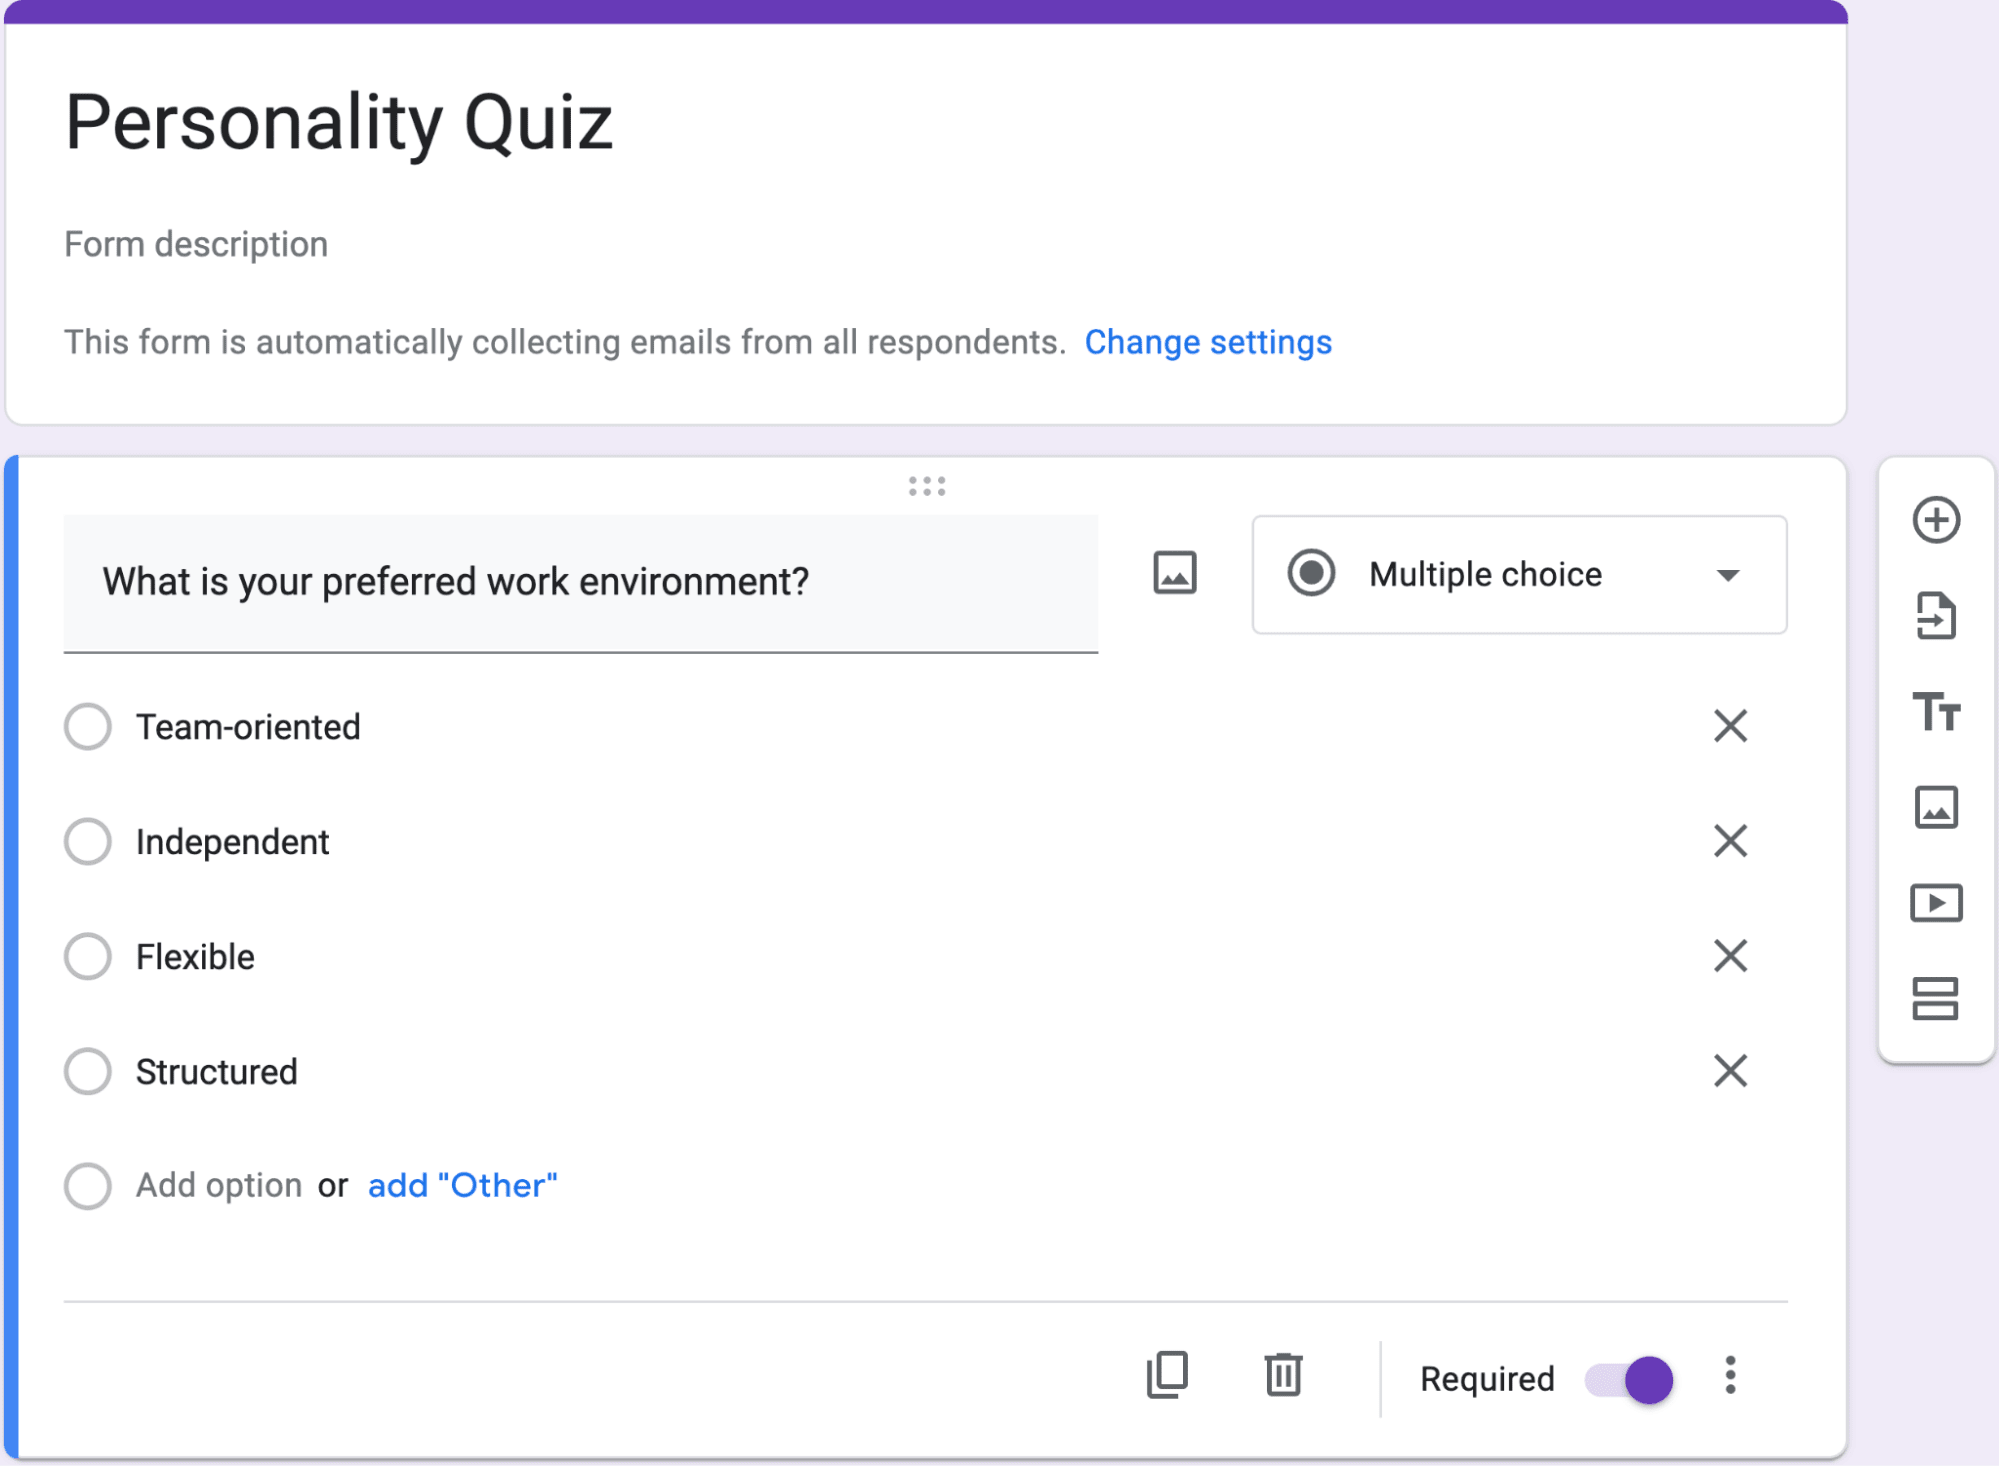Click the Add section icon
The image size is (1999, 1467).
pos(1935,998)
